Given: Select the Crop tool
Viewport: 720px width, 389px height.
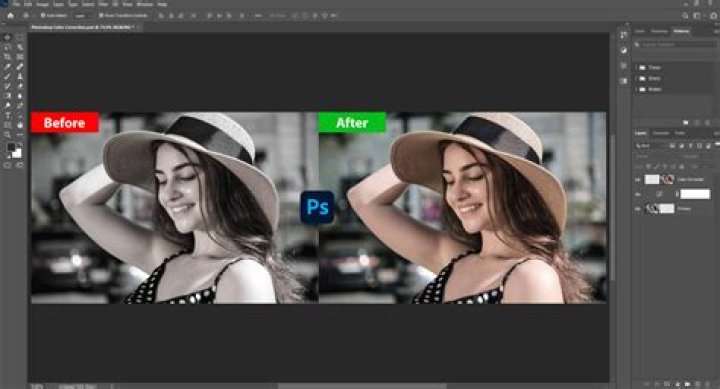Looking at the screenshot, I should pos(8,57).
